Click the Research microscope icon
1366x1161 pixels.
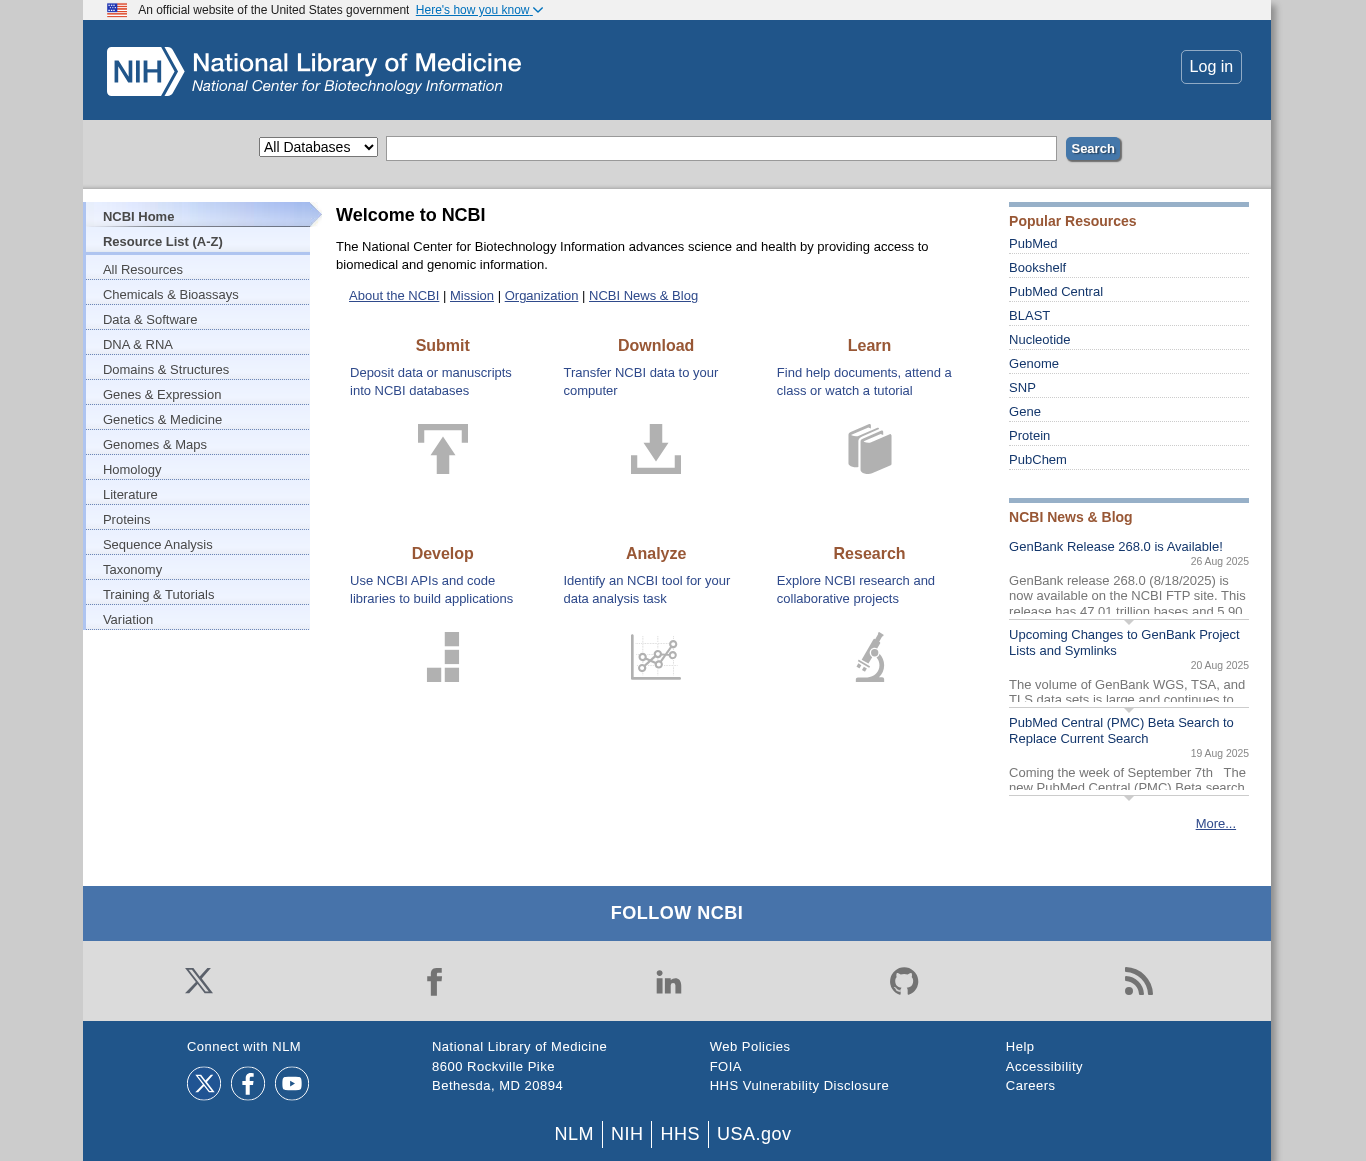tap(870, 657)
